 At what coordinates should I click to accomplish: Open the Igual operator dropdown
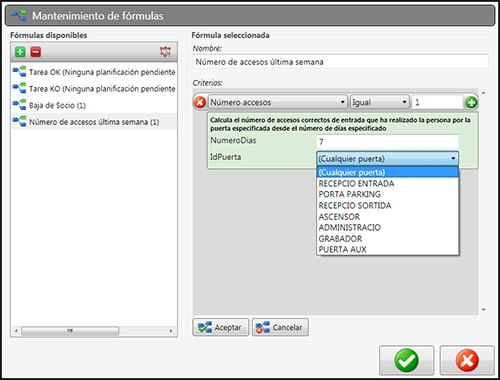(x=379, y=102)
